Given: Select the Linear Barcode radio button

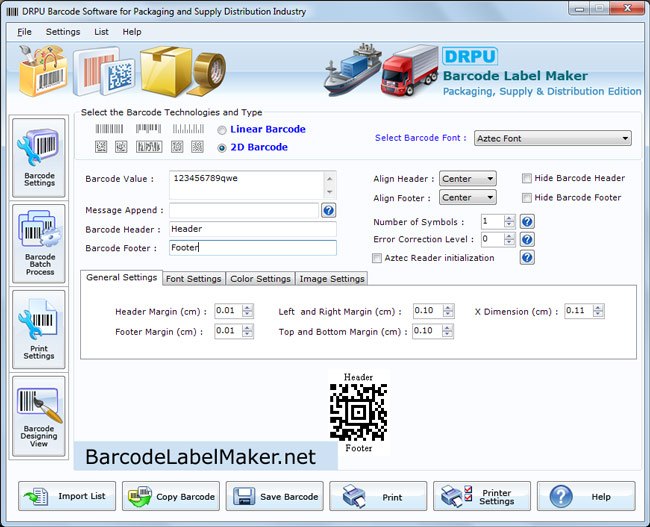Looking at the screenshot, I should [x=222, y=130].
